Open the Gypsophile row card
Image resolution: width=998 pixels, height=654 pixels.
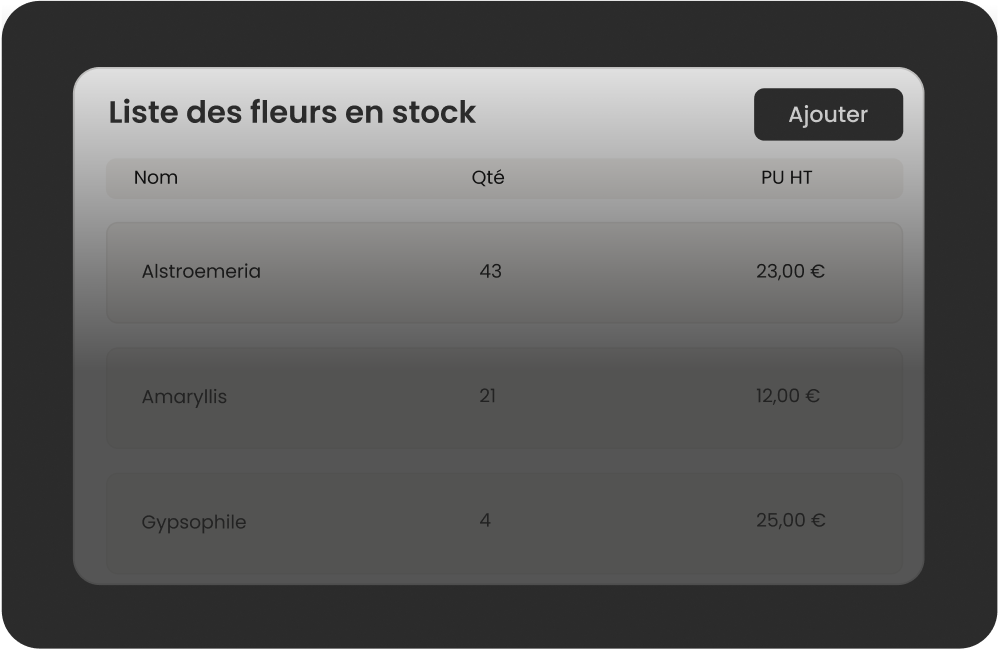tap(504, 523)
